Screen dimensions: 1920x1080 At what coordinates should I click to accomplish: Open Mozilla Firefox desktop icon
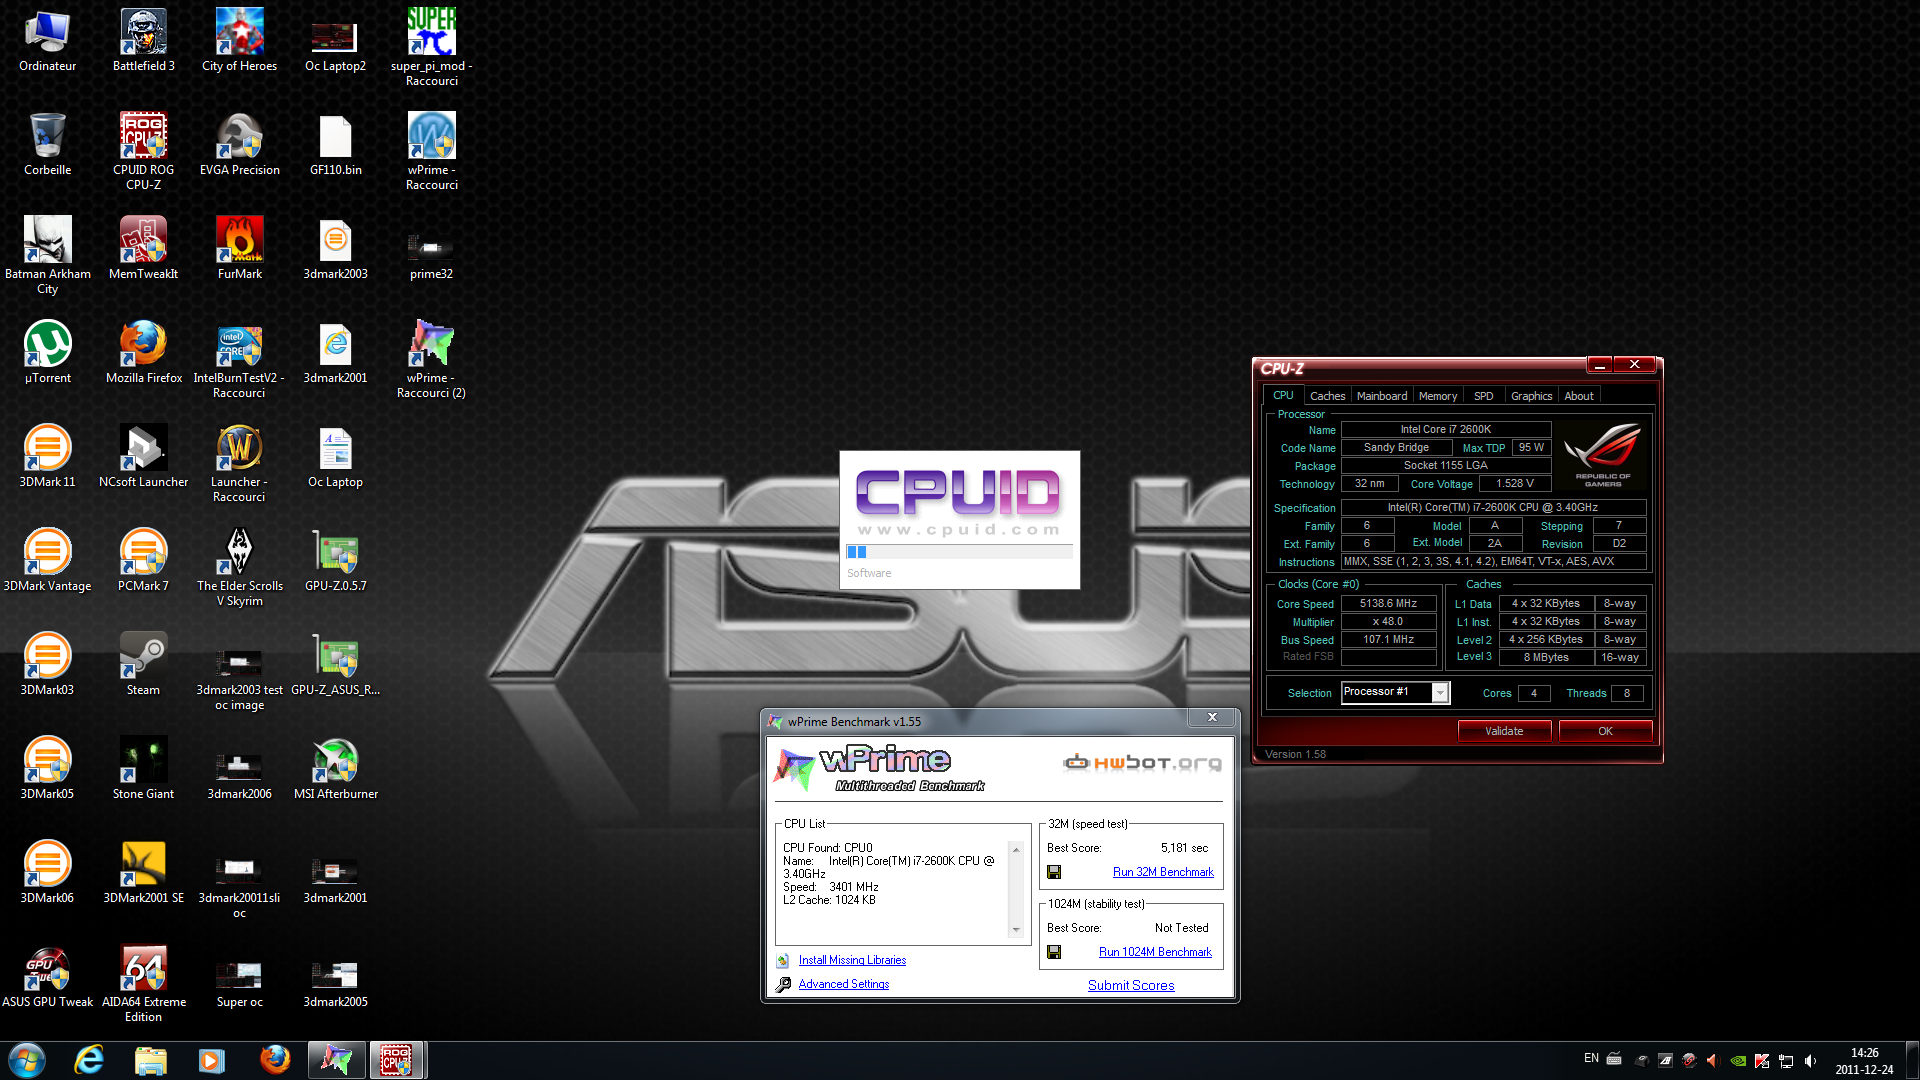point(143,353)
